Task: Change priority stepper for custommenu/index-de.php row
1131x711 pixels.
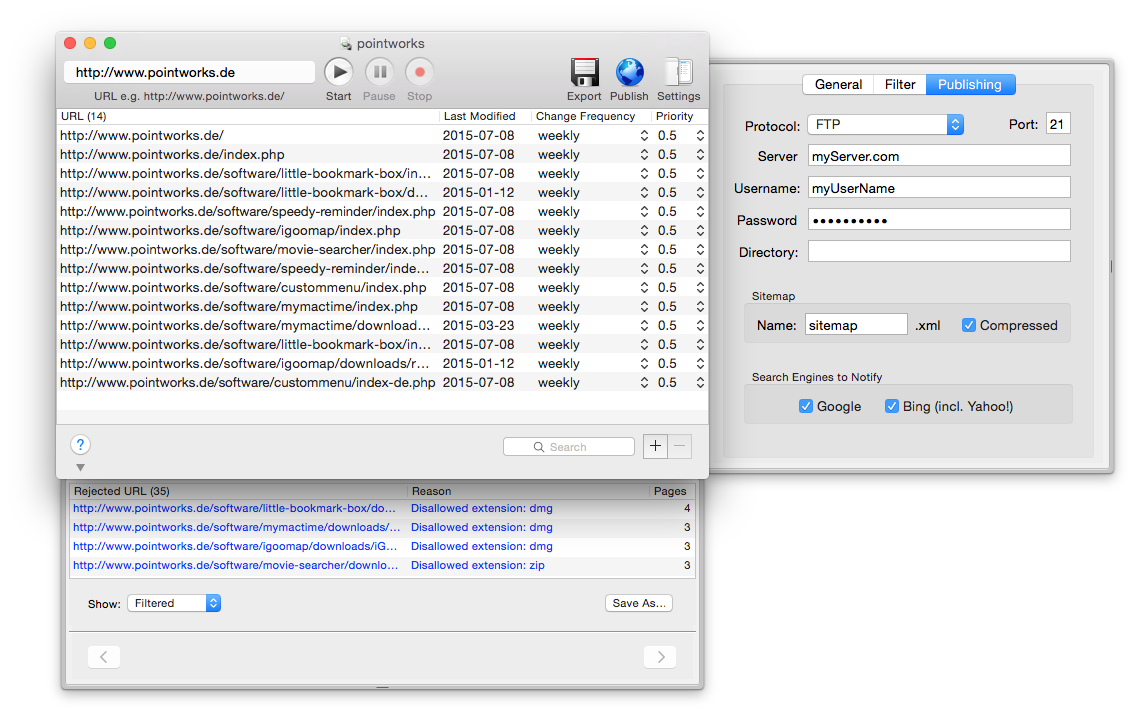Action: tap(700, 383)
